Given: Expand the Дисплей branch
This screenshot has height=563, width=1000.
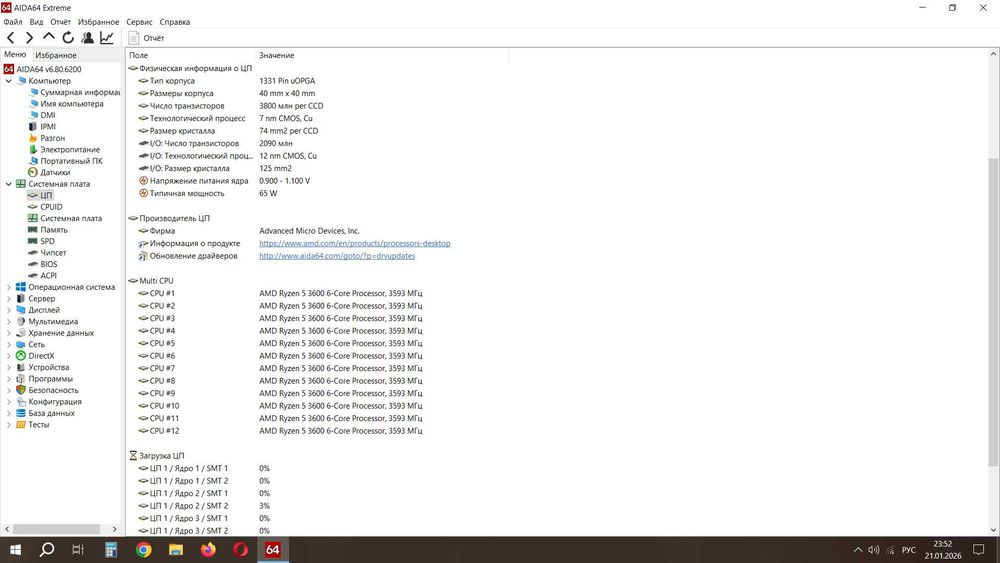Looking at the screenshot, I should coord(8,310).
